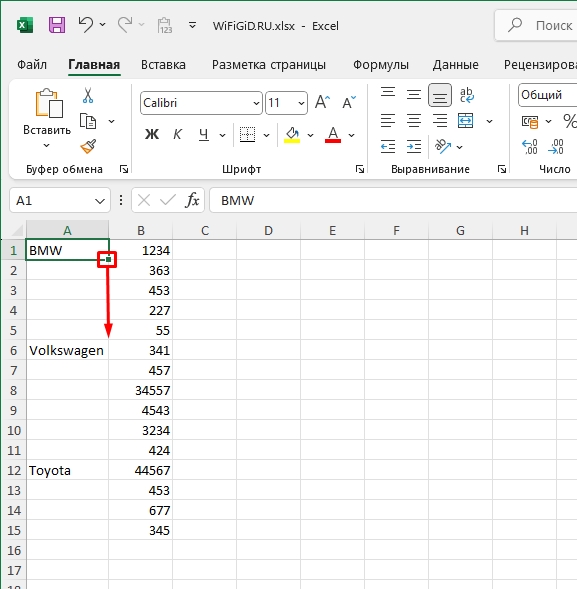This screenshot has width=577, height=589.
Task: Open the Name Box dropdown arrow
Action: 100,201
